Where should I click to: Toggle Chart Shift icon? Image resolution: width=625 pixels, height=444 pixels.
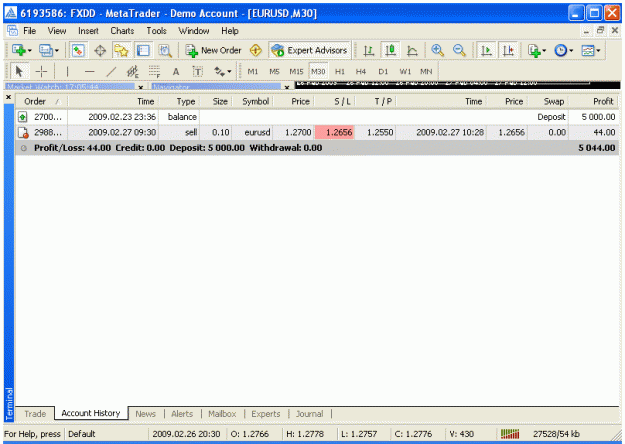coord(508,51)
